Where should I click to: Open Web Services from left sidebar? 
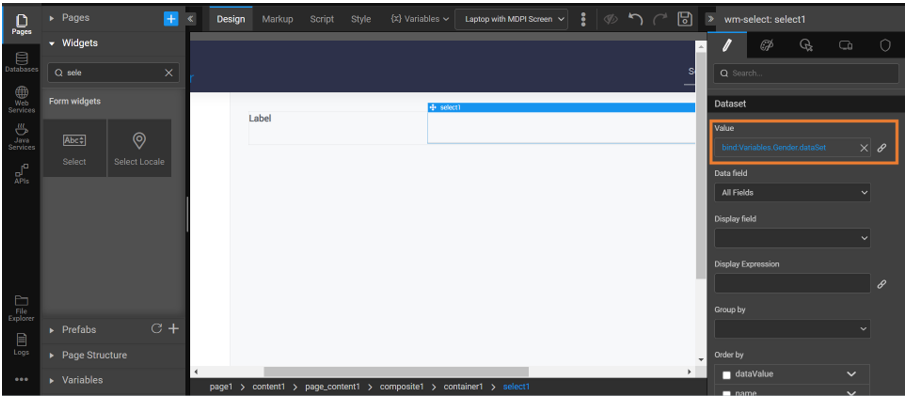(21, 98)
